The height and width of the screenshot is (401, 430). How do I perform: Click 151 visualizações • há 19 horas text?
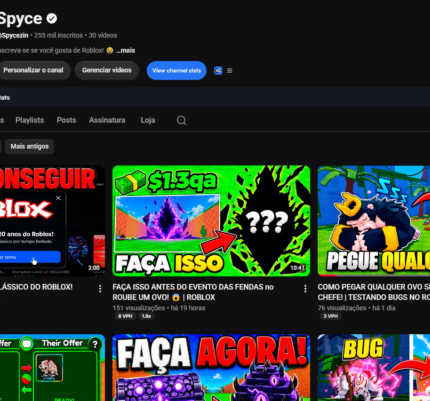[159, 308]
